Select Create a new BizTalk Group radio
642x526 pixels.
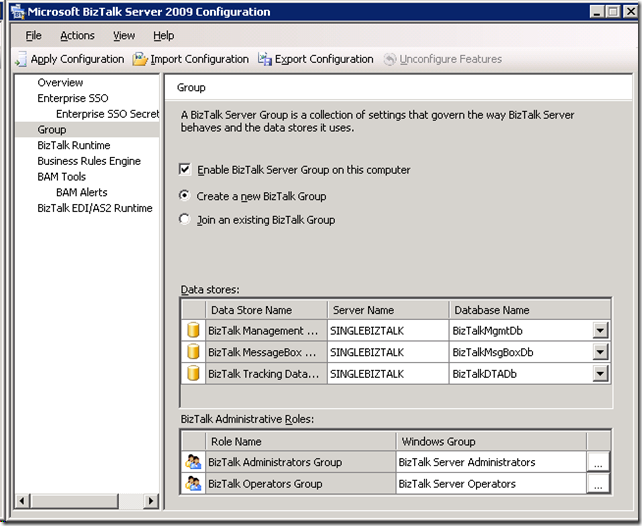185,196
